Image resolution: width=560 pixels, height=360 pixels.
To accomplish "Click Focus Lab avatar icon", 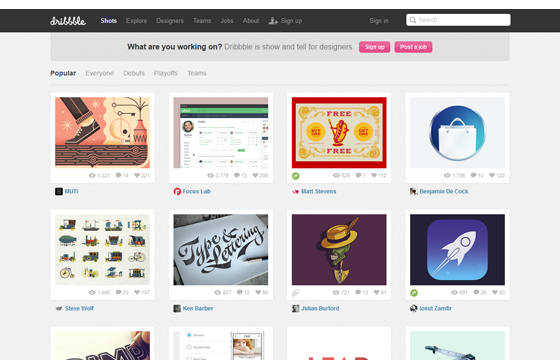I will tap(177, 191).
